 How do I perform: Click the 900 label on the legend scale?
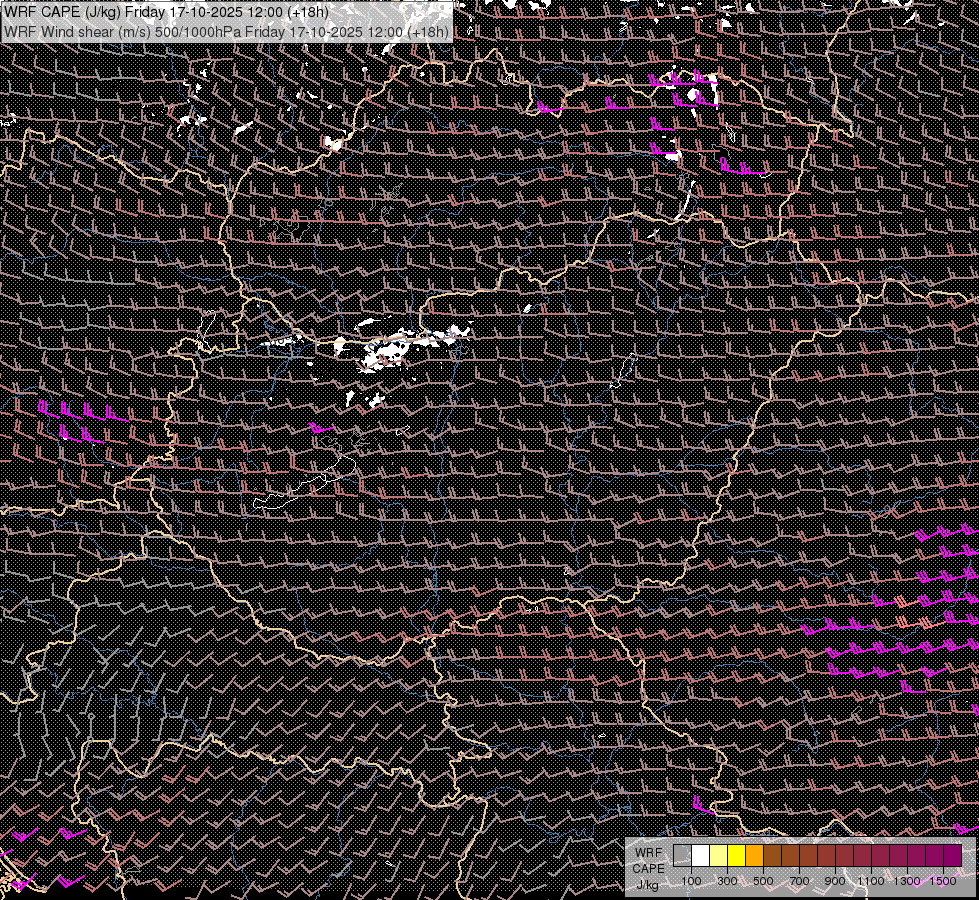[x=835, y=881]
